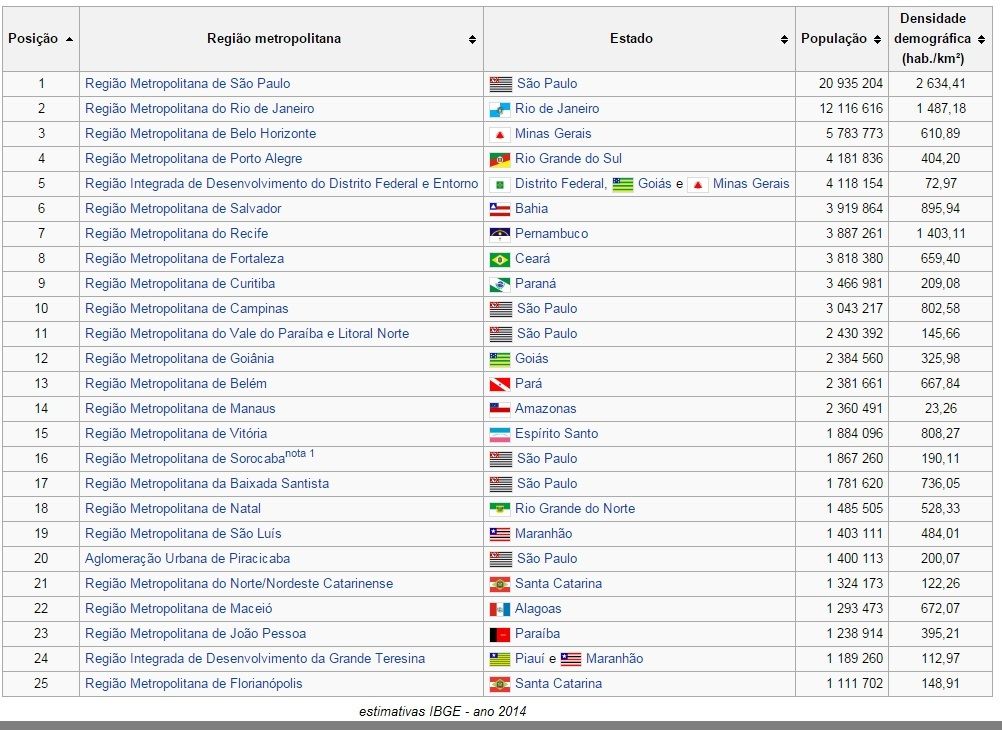Viewport: 1002px width, 730px height.
Task: Click the Rio de Janeiro flag icon
Action: (499, 109)
